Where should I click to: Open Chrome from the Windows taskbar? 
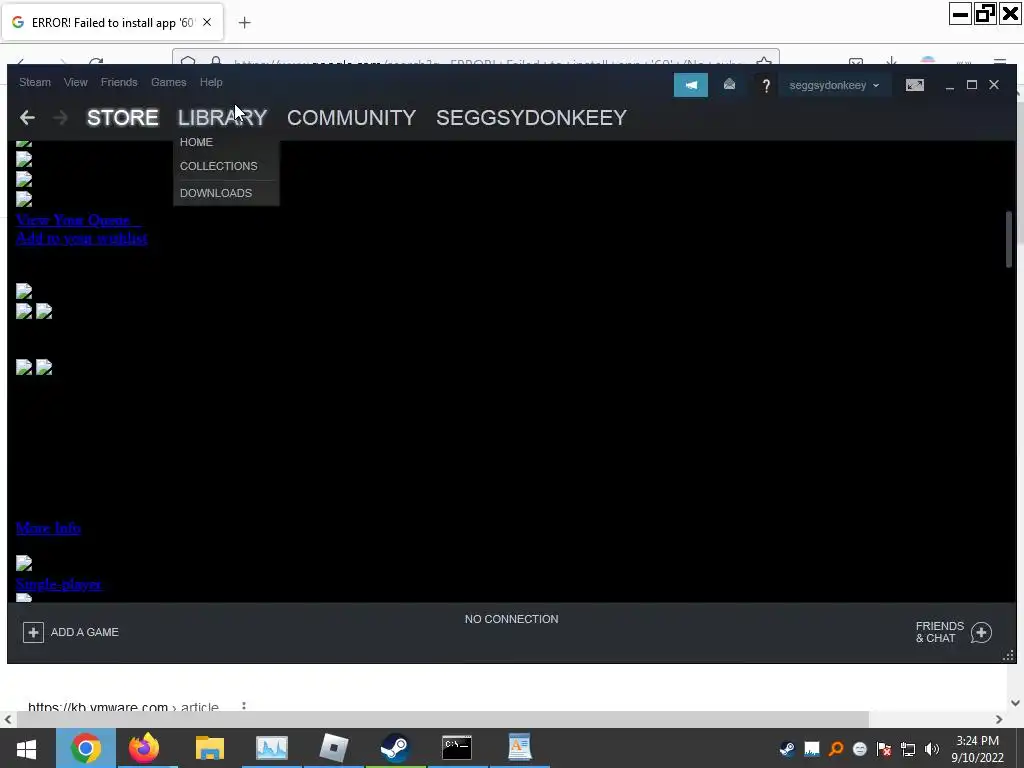(x=86, y=748)
